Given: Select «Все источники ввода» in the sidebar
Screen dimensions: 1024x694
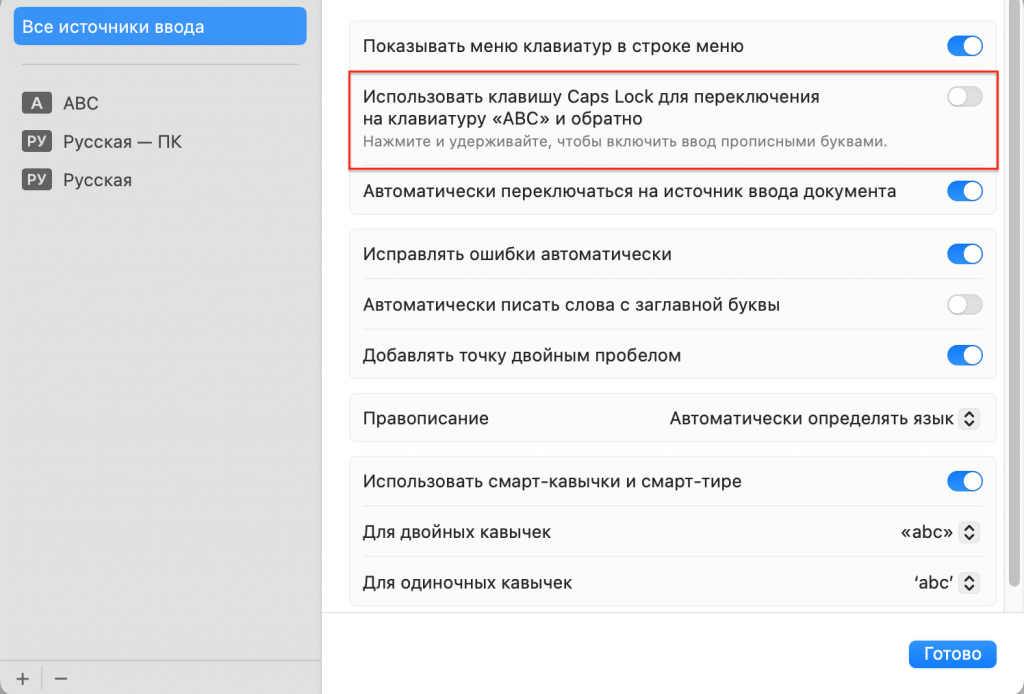Looking at the screenshot, I should (x=159, y=26).
